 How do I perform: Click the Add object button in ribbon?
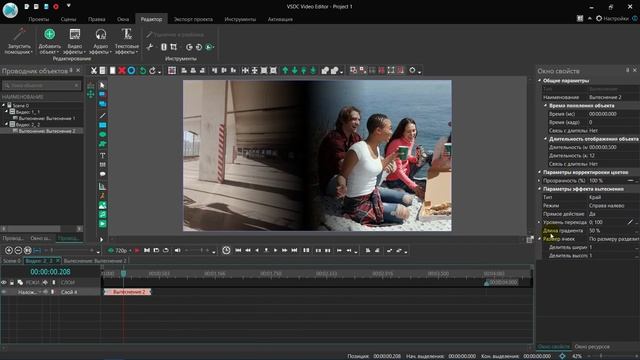(49, 41)
